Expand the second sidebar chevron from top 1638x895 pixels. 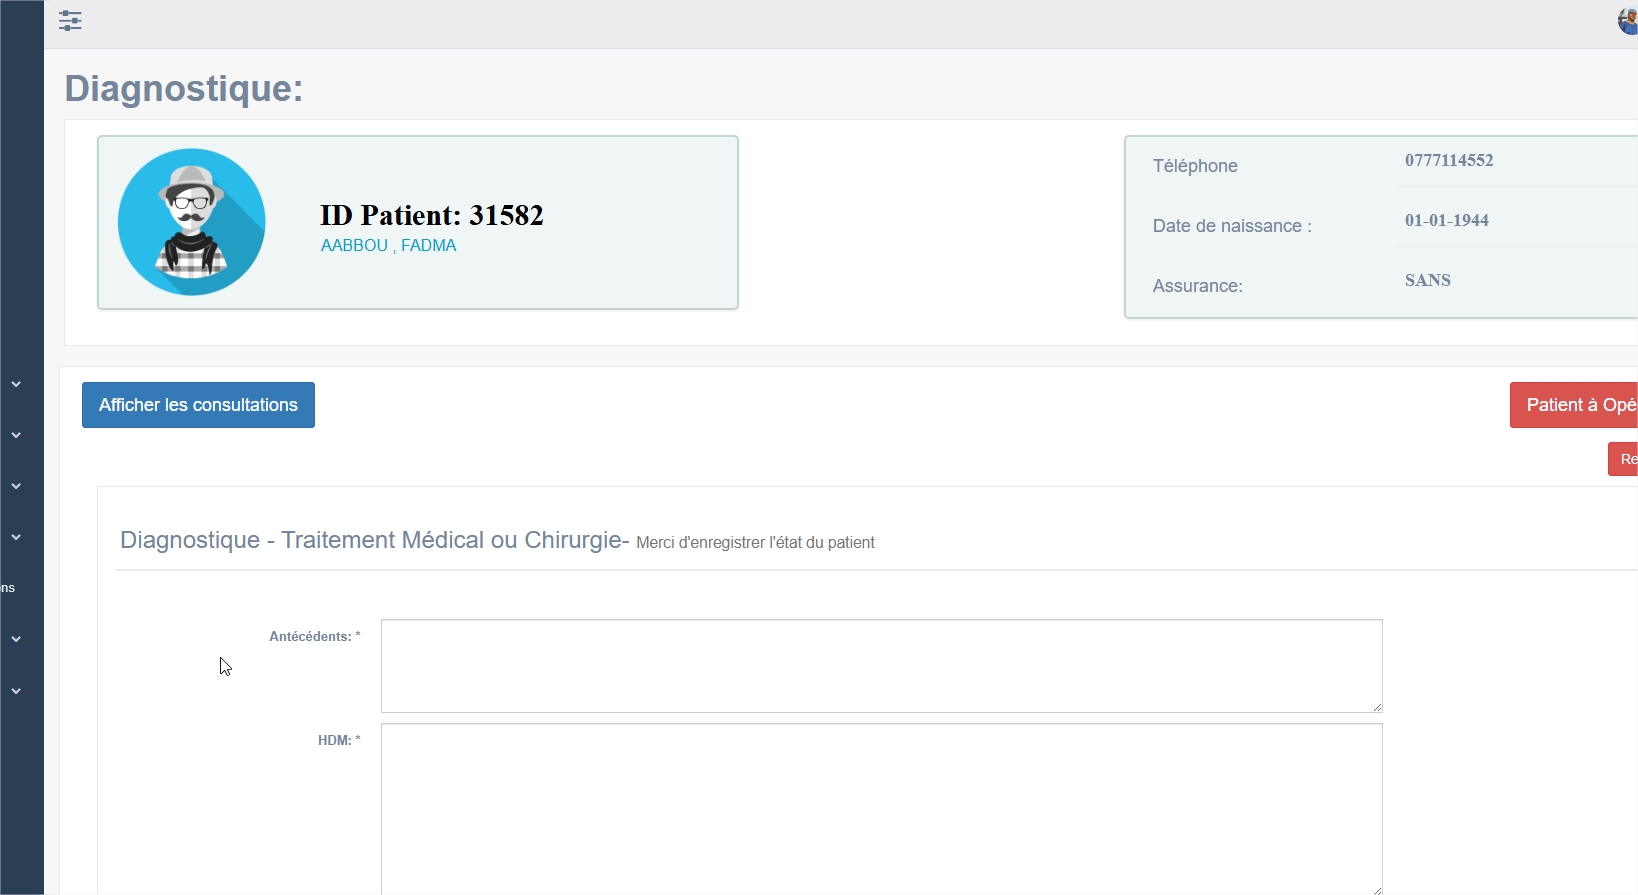tap(16, 435)
